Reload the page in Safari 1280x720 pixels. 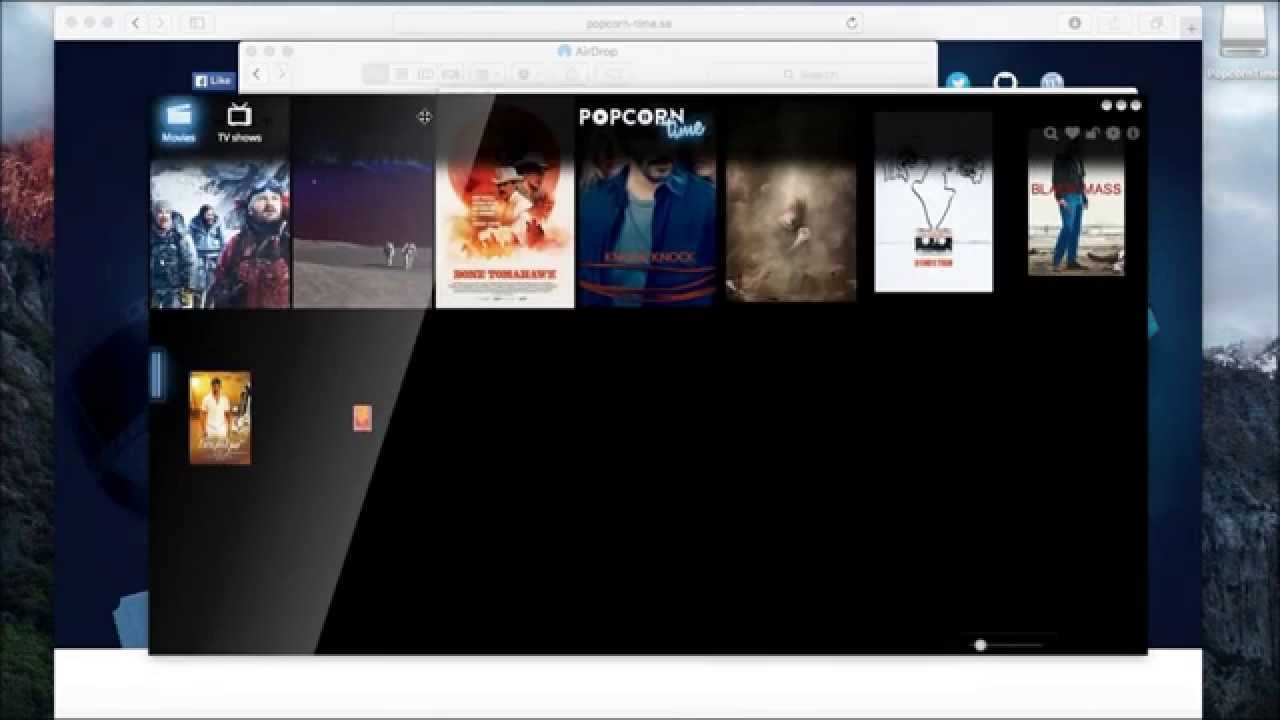[x=852, y=22]
